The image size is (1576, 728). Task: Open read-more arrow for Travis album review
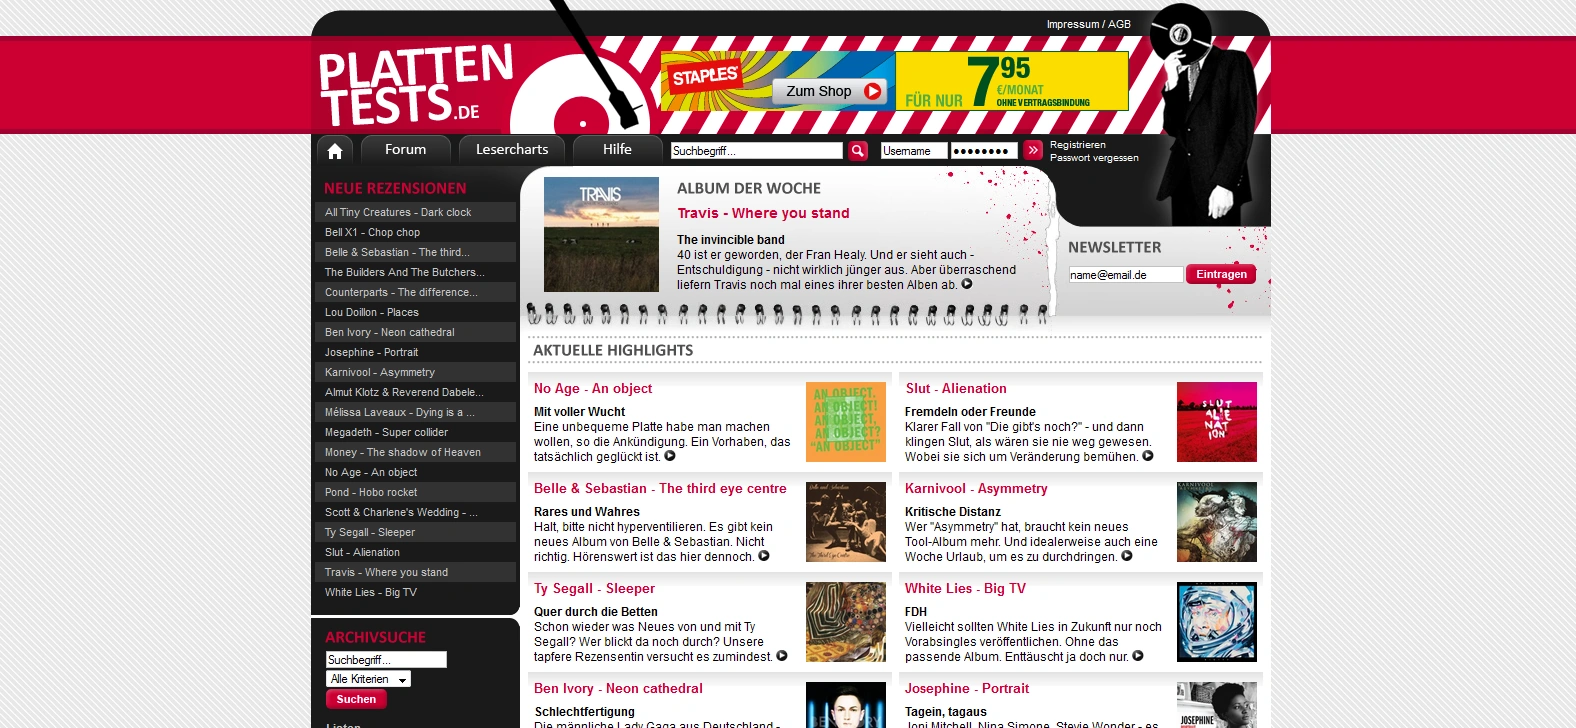tap(967, 284)
